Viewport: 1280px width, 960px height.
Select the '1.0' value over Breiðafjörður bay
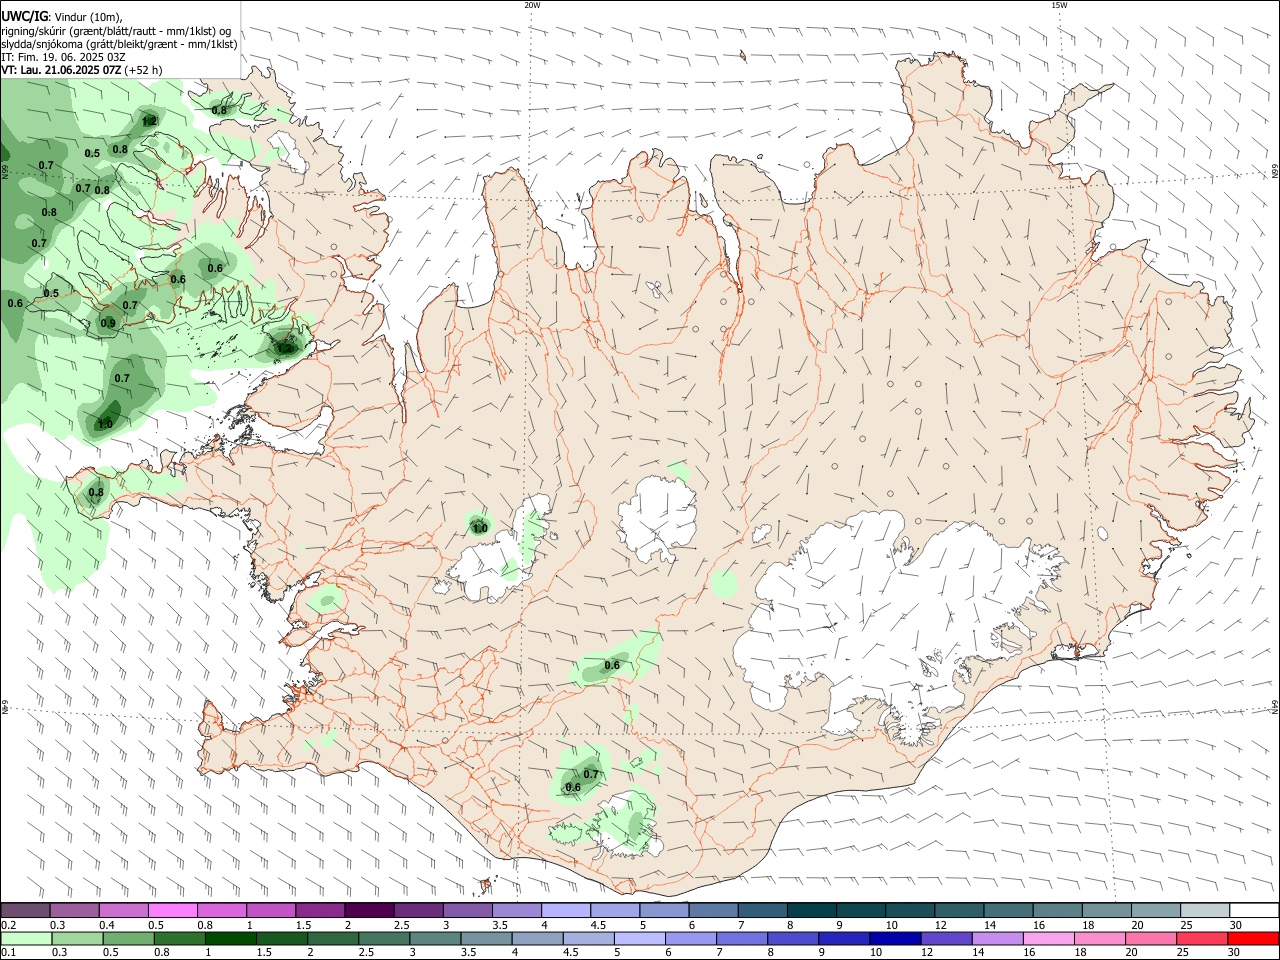point(104,424)
